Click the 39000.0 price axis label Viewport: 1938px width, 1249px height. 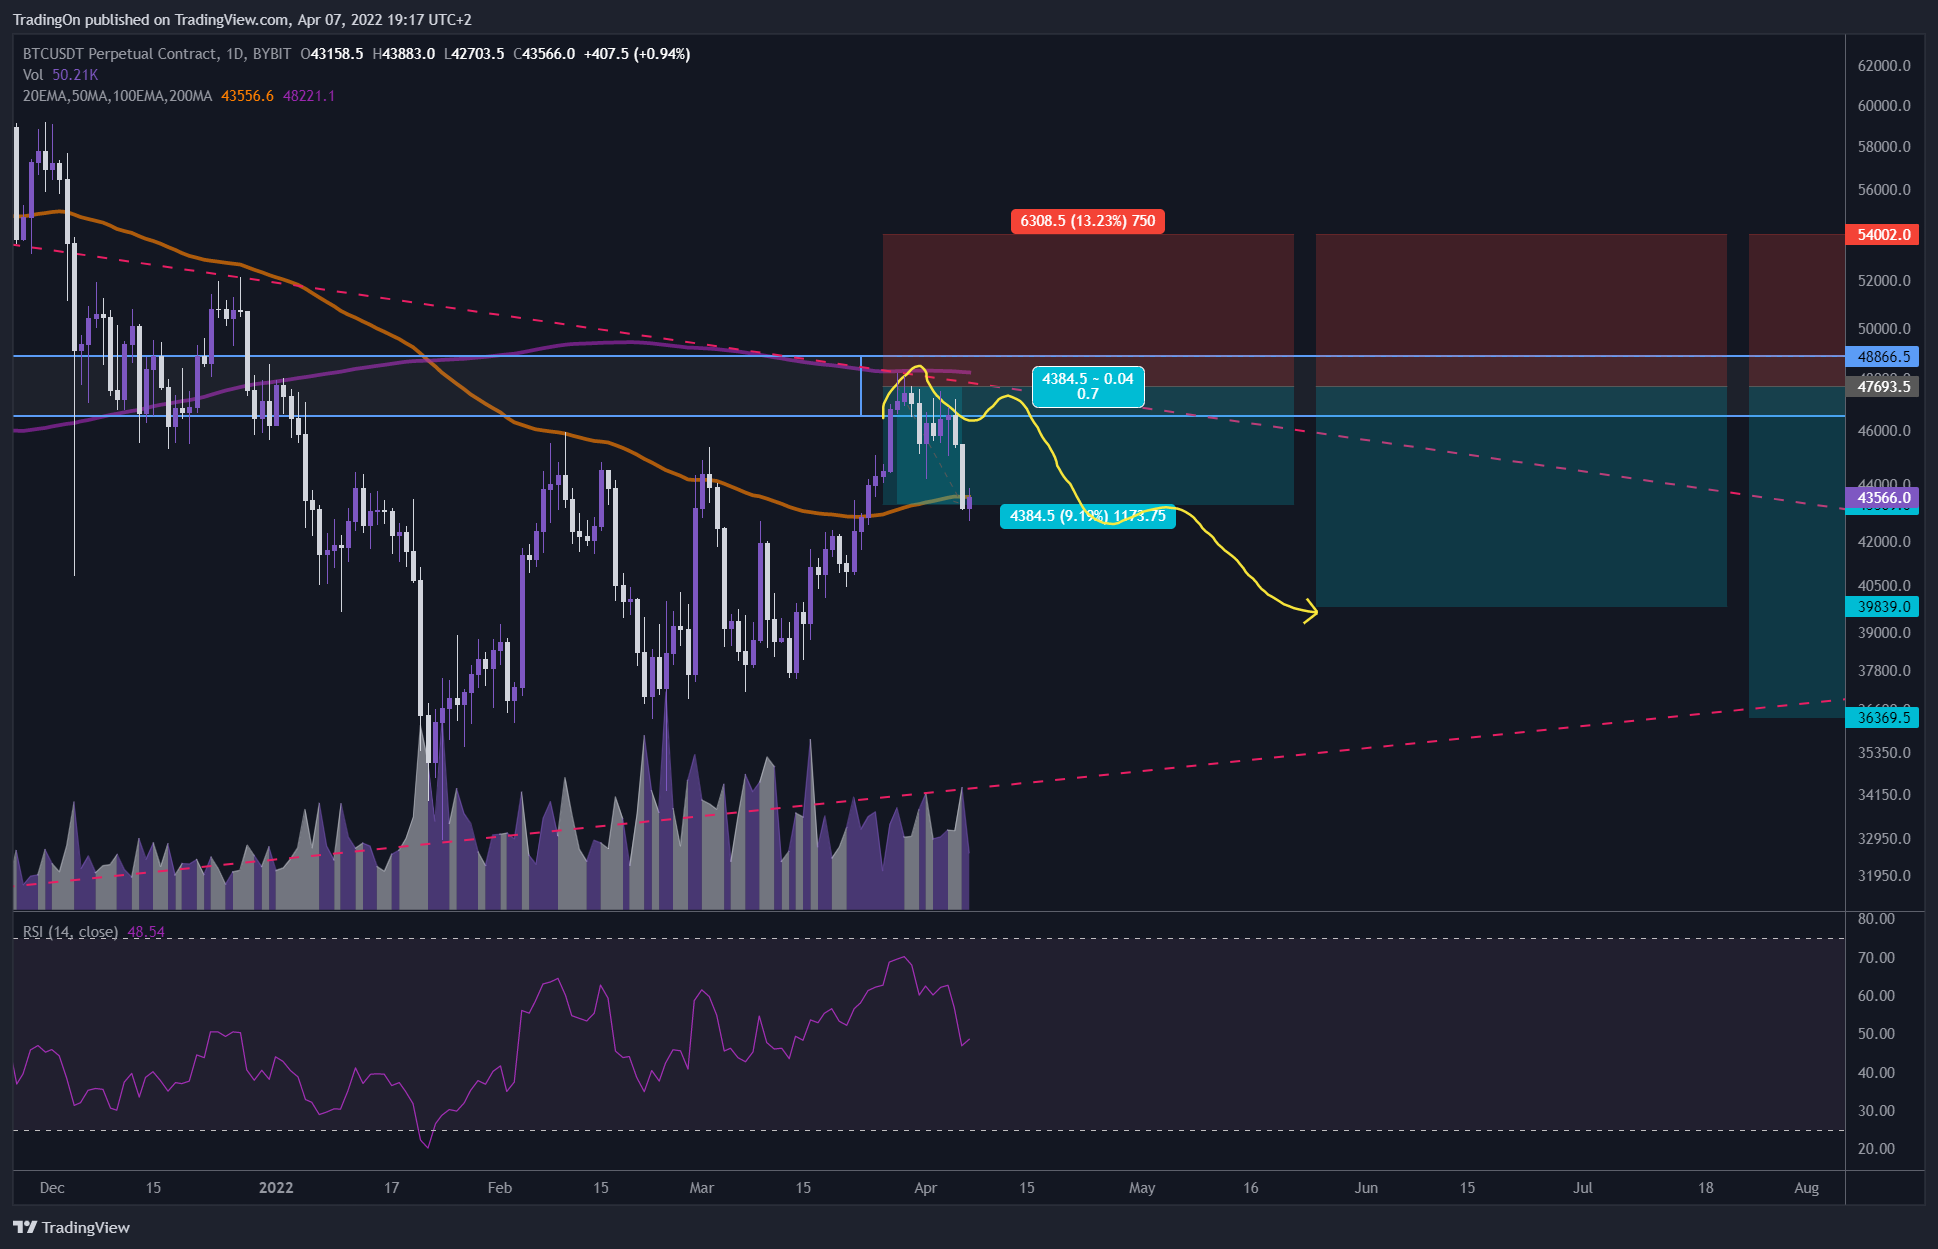point(1883,633)
